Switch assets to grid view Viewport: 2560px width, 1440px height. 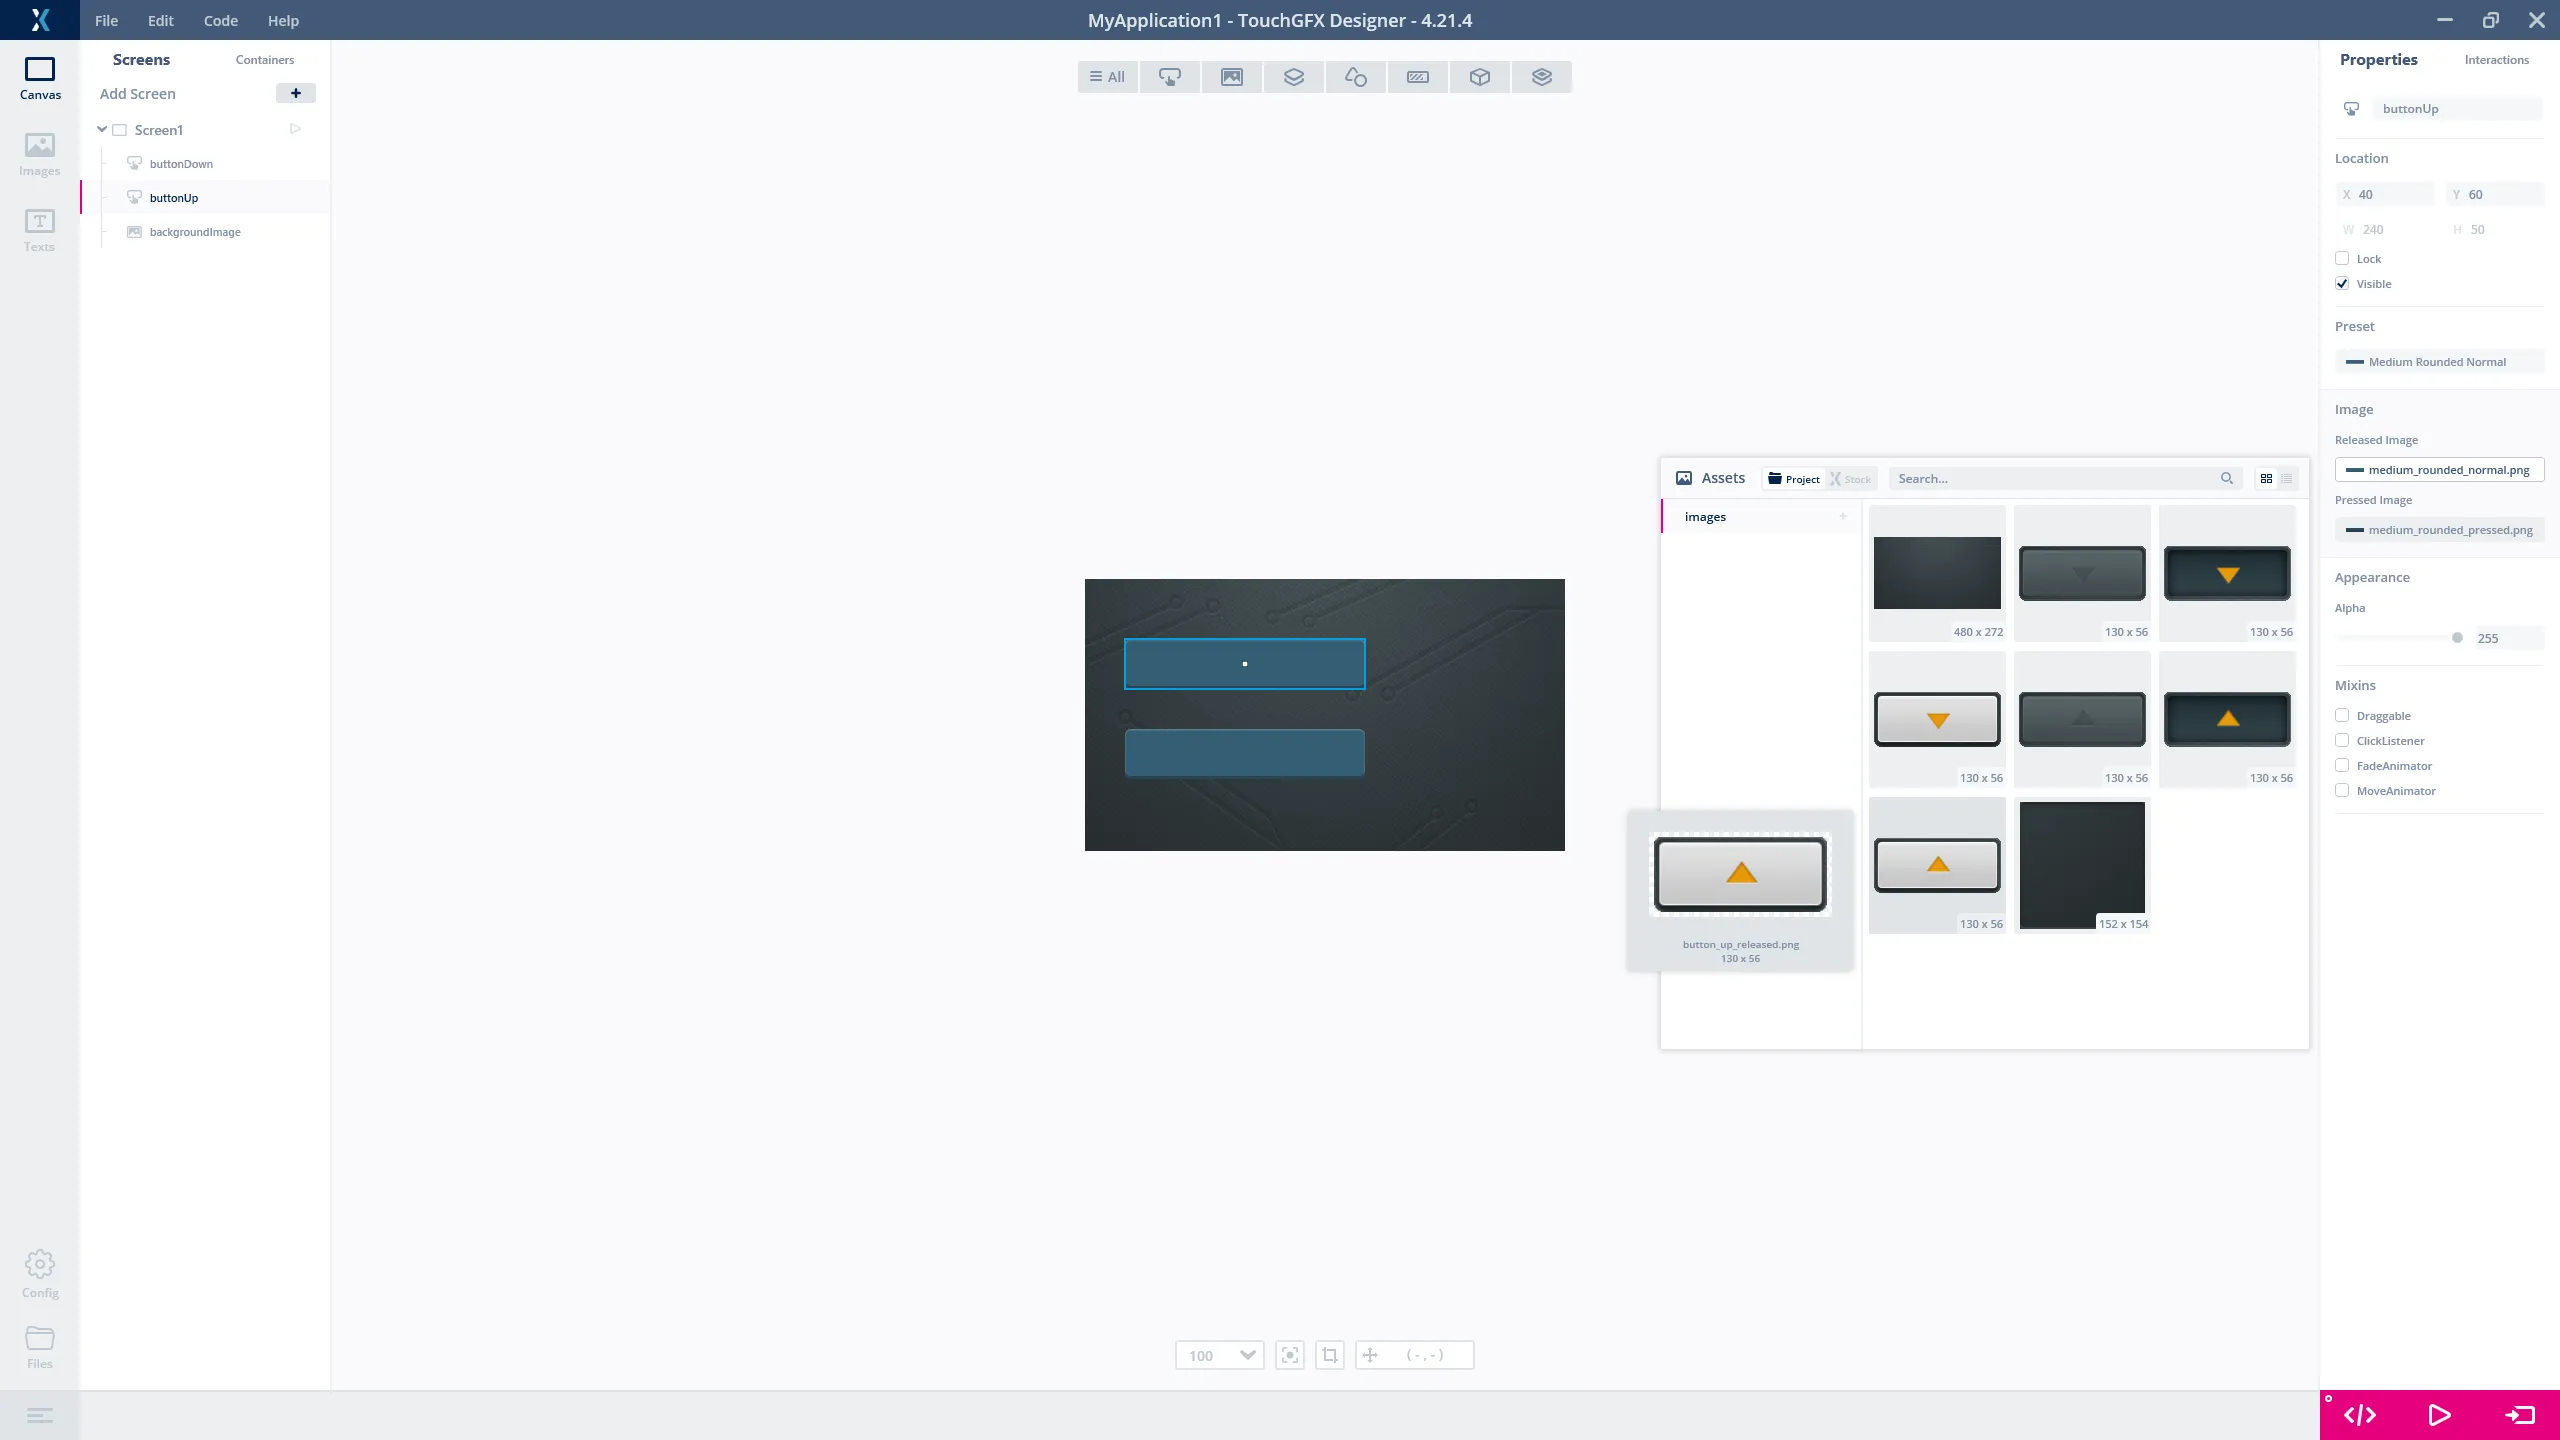tap(2266, 479)
